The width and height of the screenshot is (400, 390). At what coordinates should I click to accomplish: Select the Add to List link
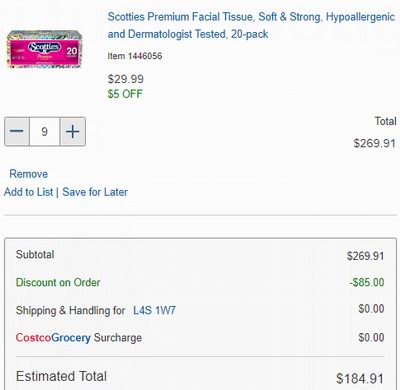pos(28,192)
